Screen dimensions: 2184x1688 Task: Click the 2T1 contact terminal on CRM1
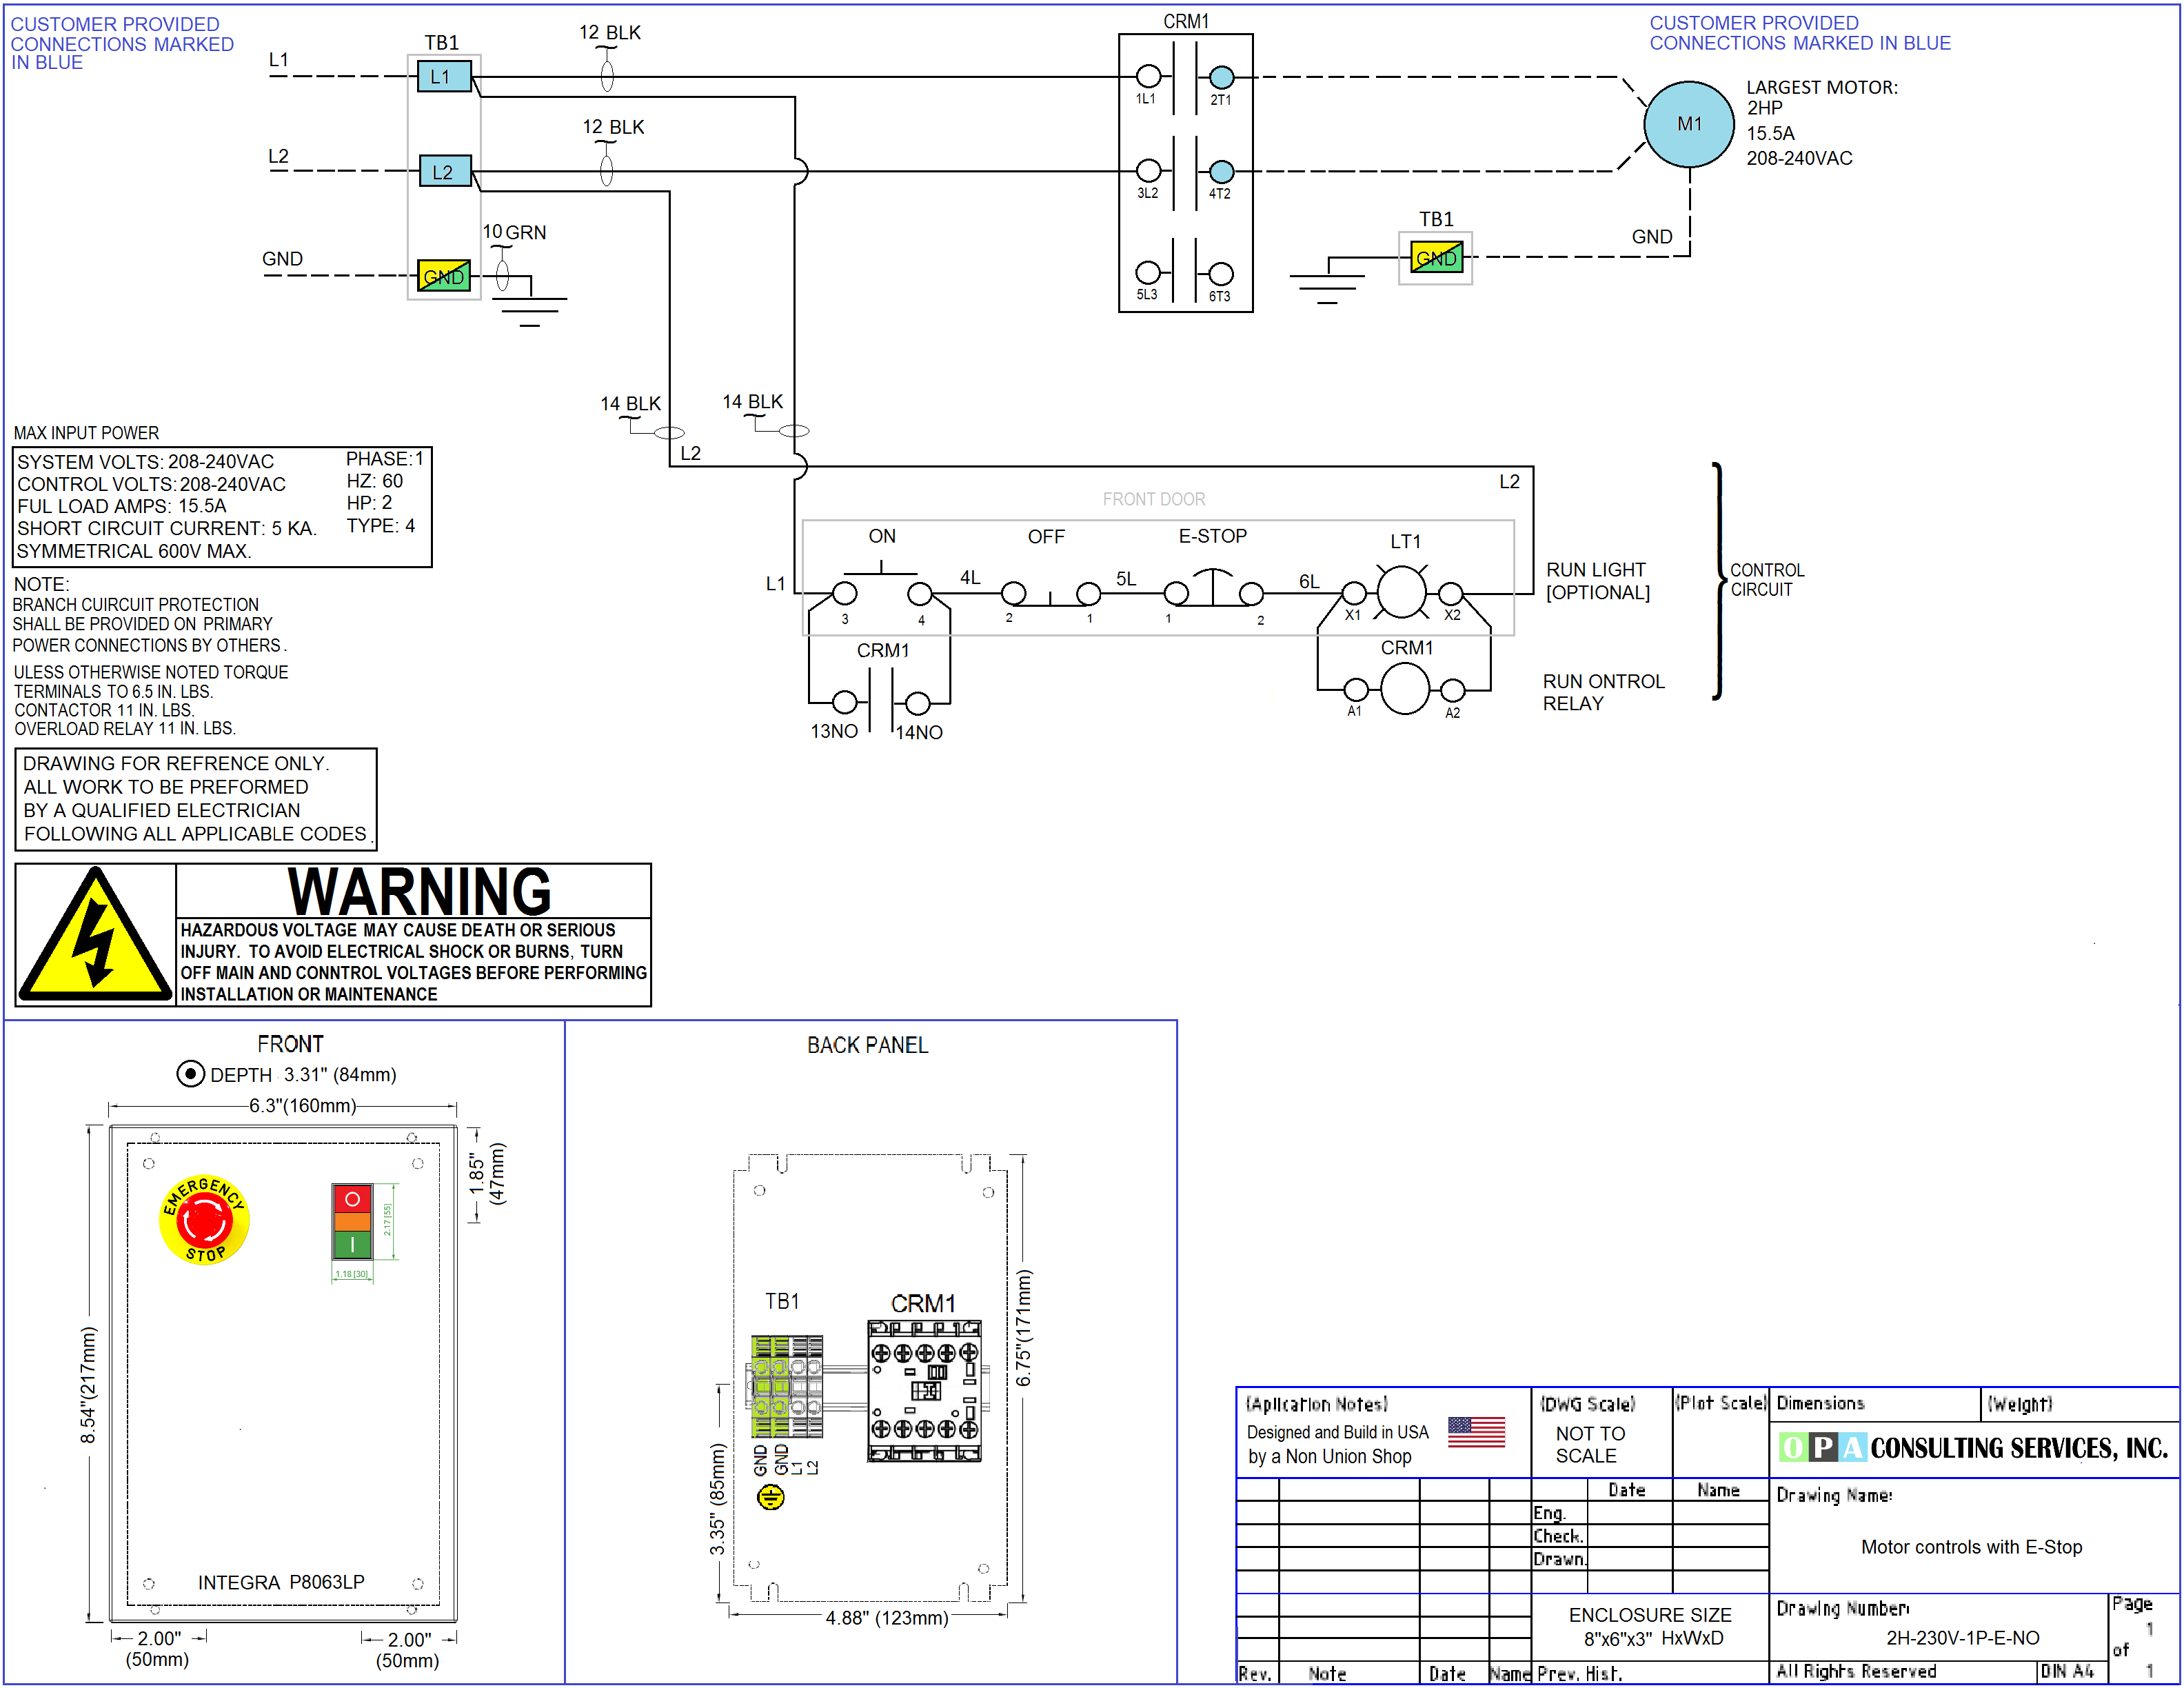click(1221, 77)
